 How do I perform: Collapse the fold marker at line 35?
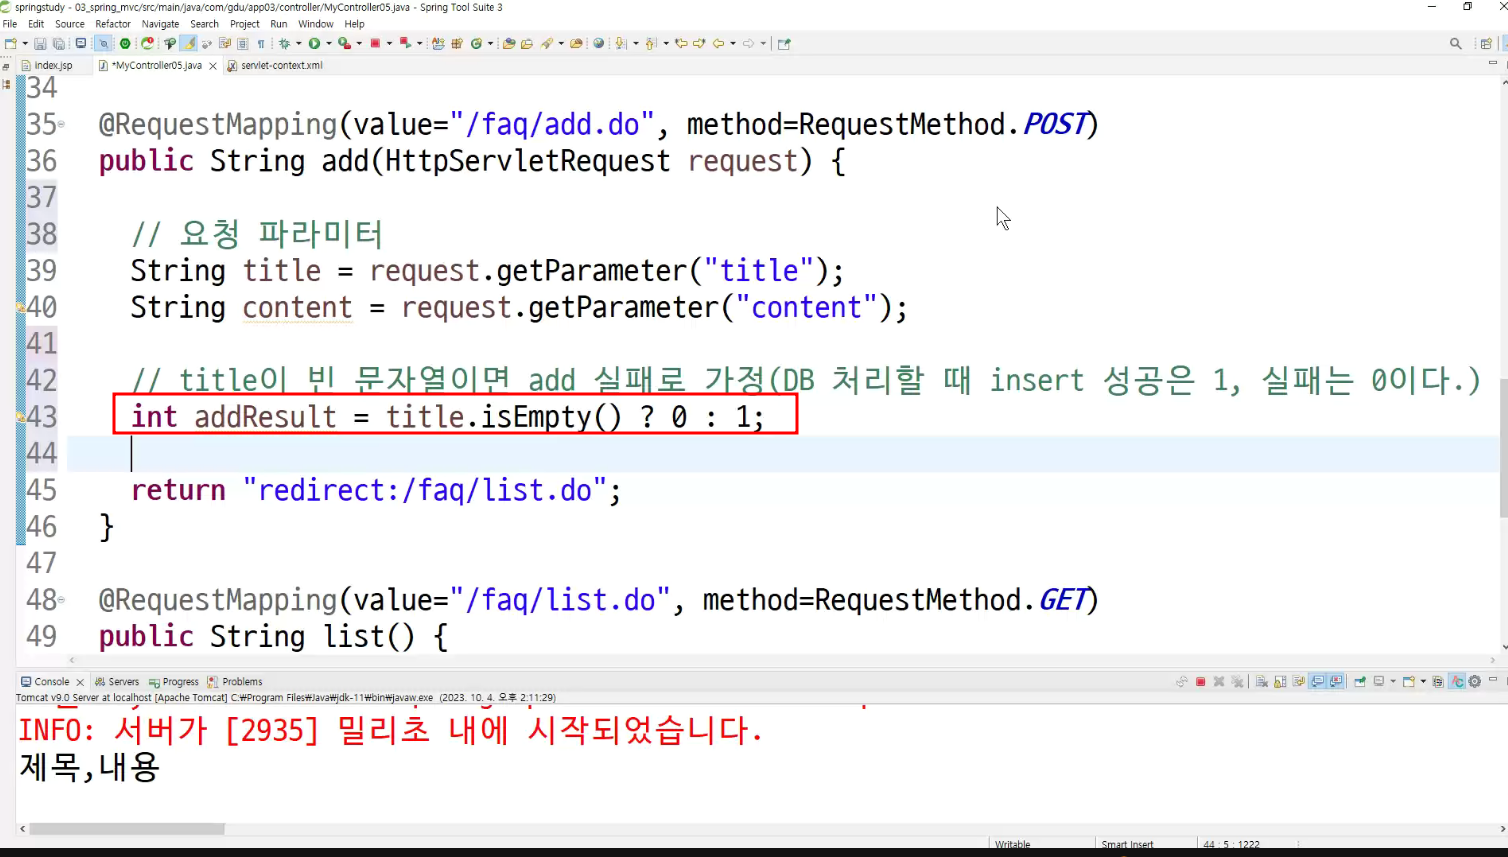62,124
